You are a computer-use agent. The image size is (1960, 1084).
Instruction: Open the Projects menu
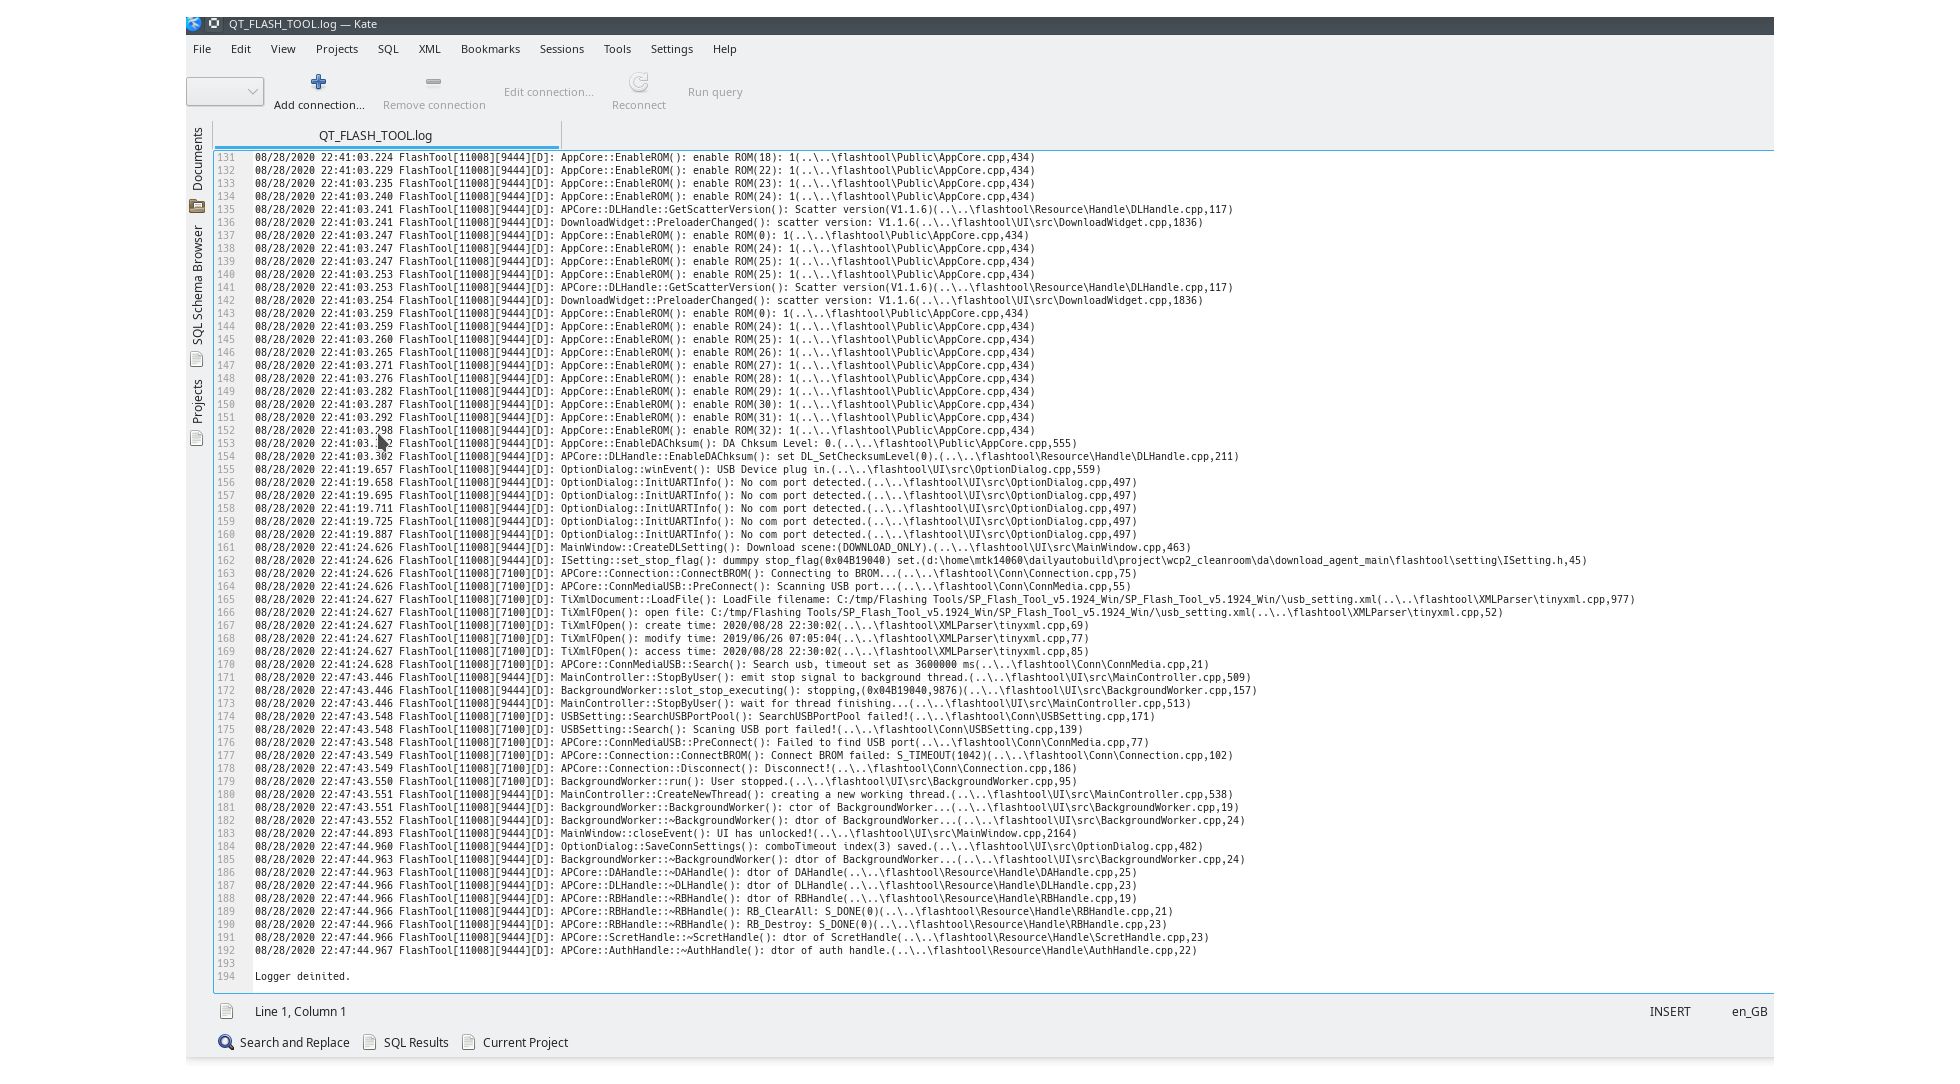pos(337,49)
